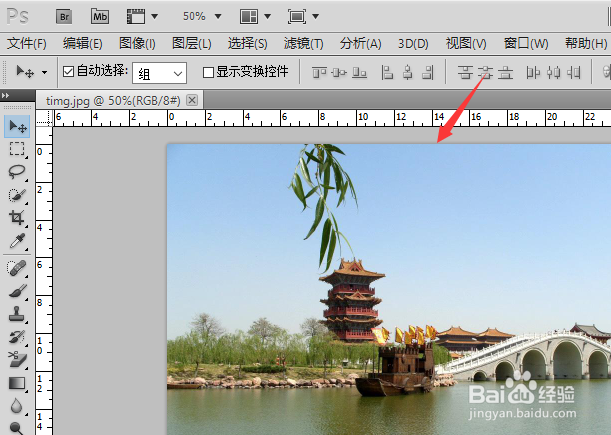Open the 视图(V) menu

[466, 43]
